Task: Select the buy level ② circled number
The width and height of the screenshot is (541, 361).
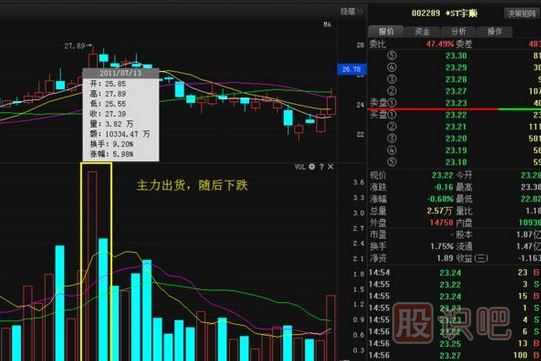Action: click(392, 127)
